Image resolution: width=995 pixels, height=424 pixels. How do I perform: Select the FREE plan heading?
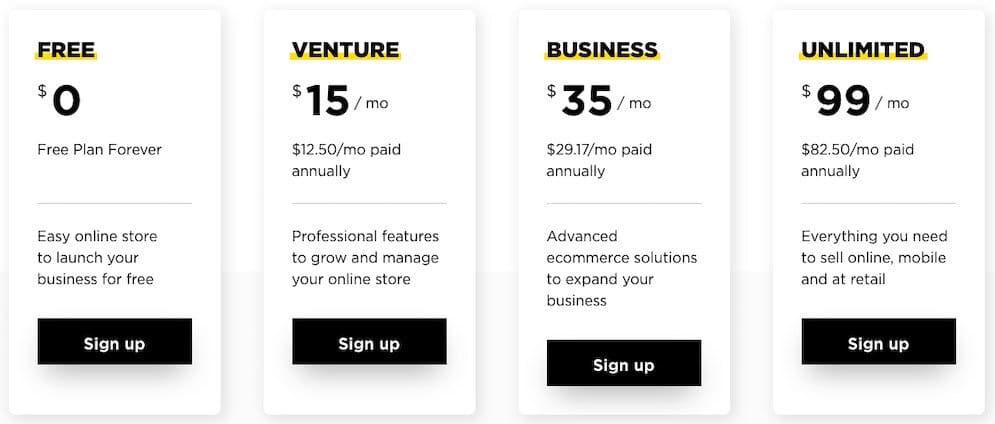pos(66,50)
